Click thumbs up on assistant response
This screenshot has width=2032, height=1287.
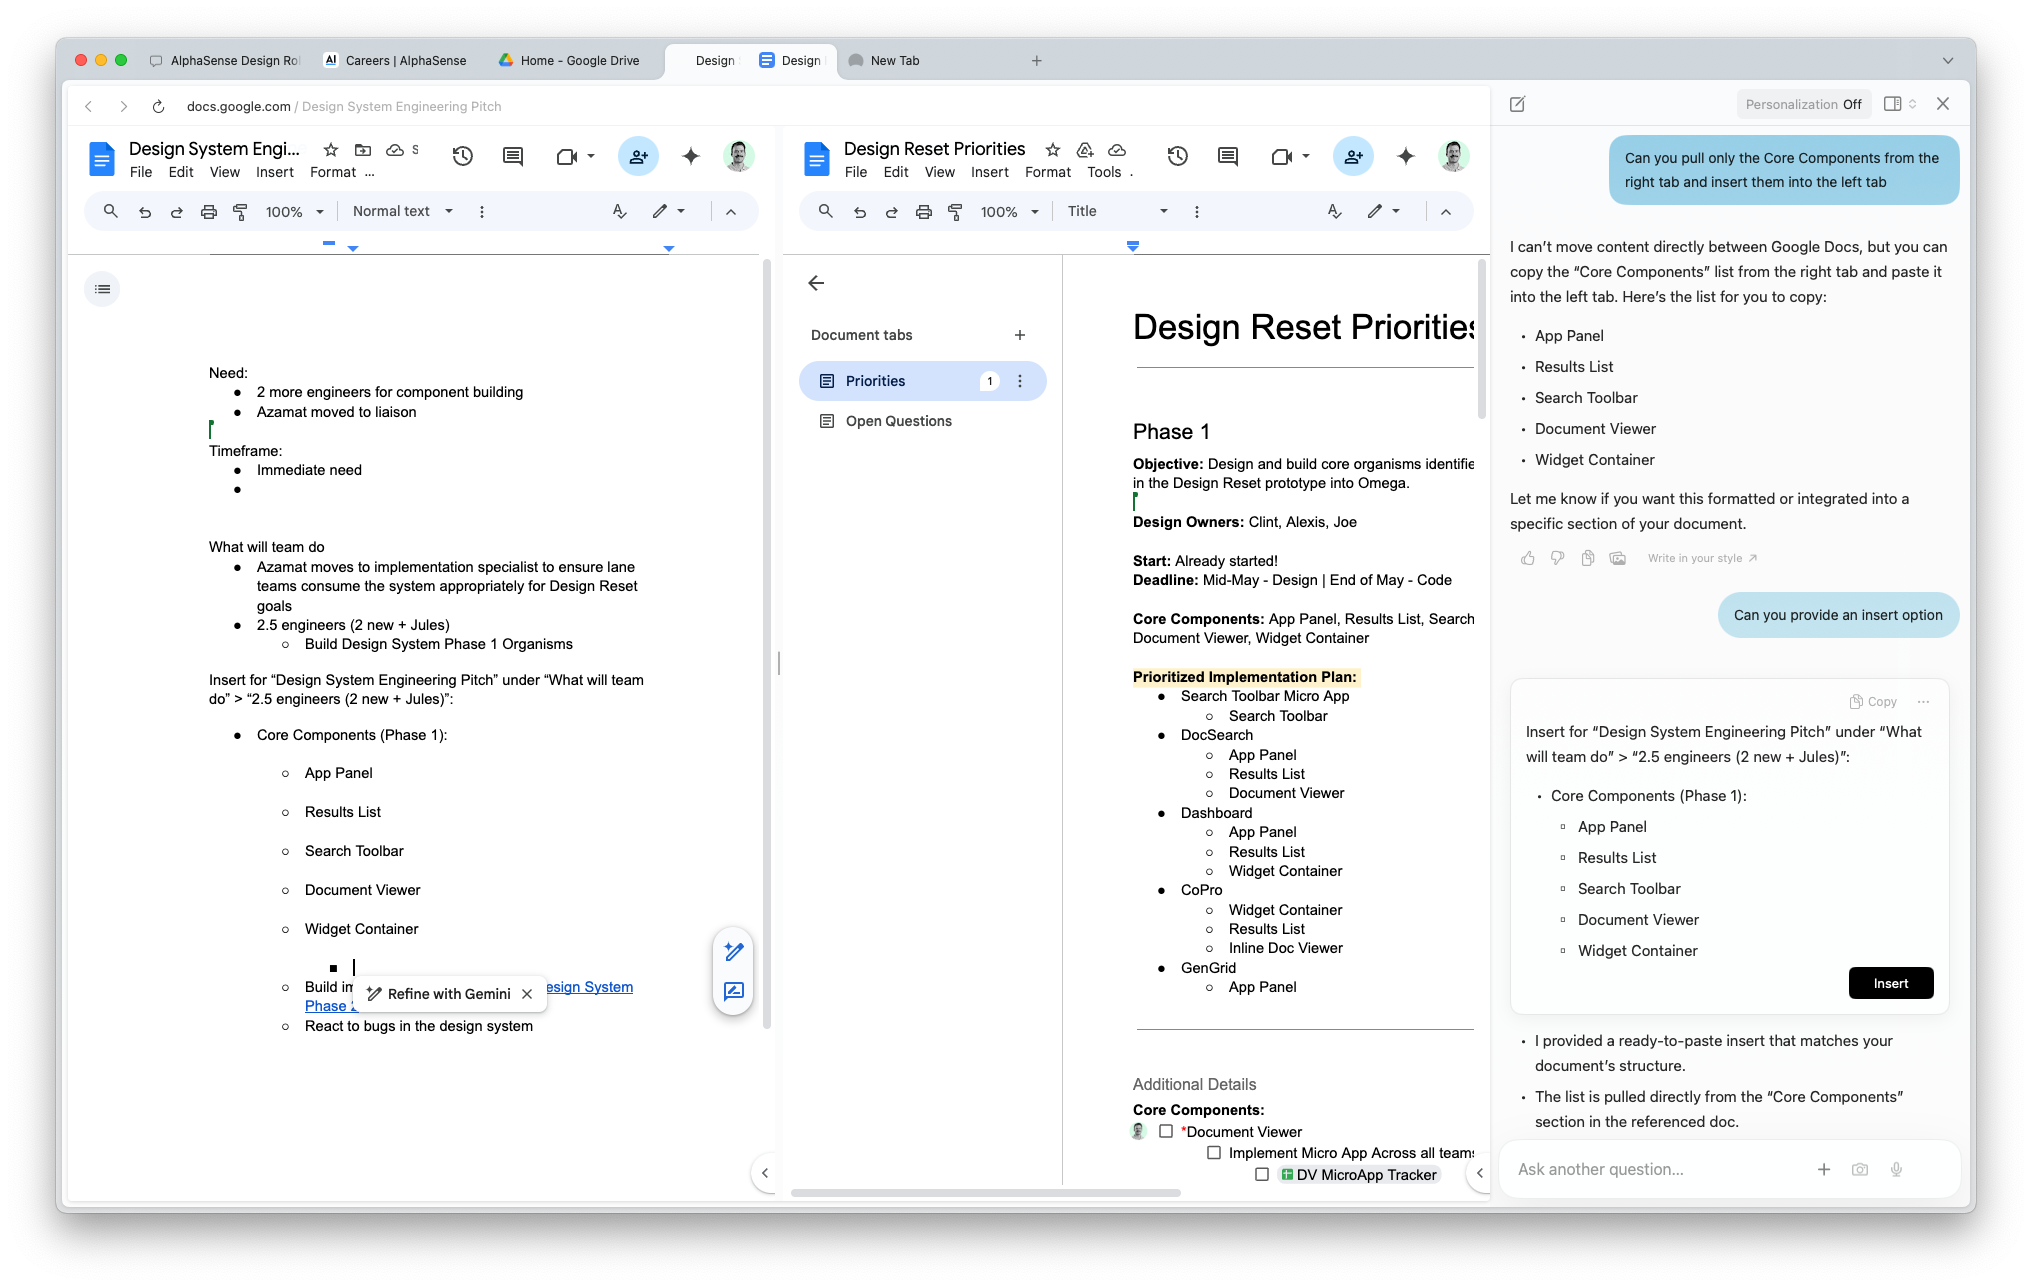click(1527, 558)
